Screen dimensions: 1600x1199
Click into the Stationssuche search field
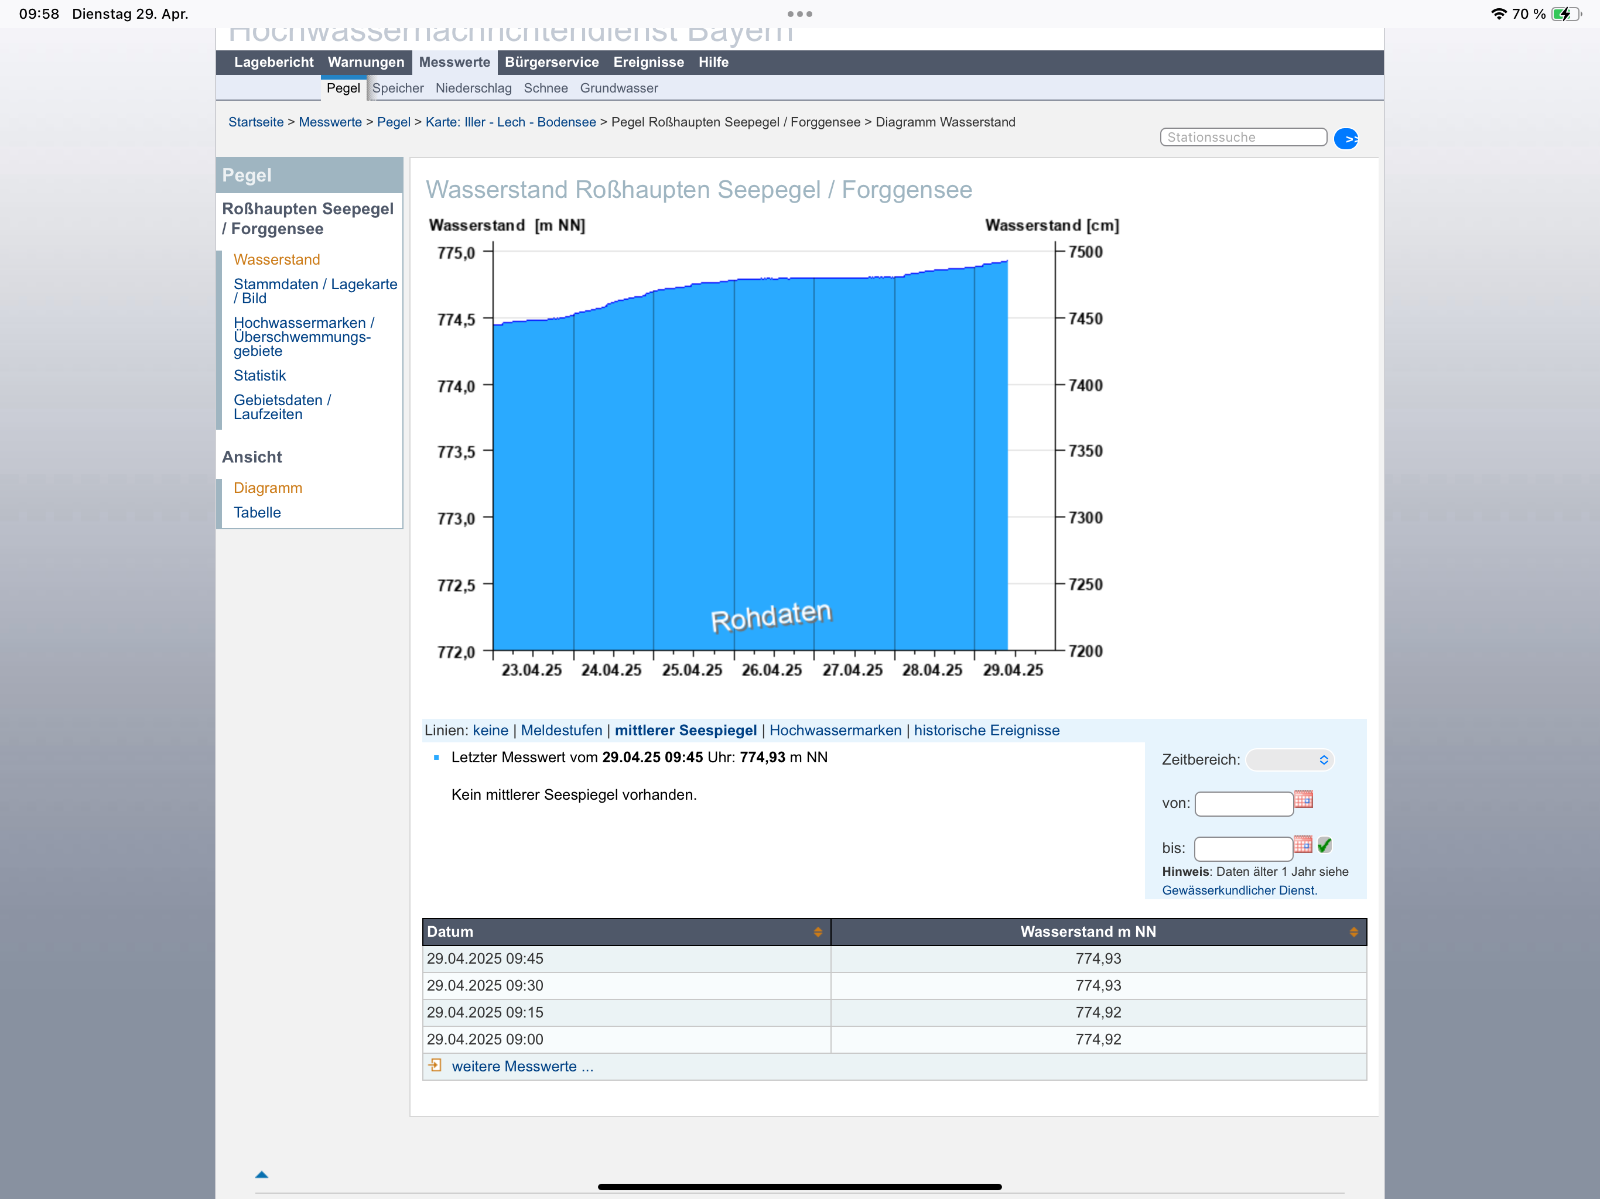click(x=1243, y=137)
